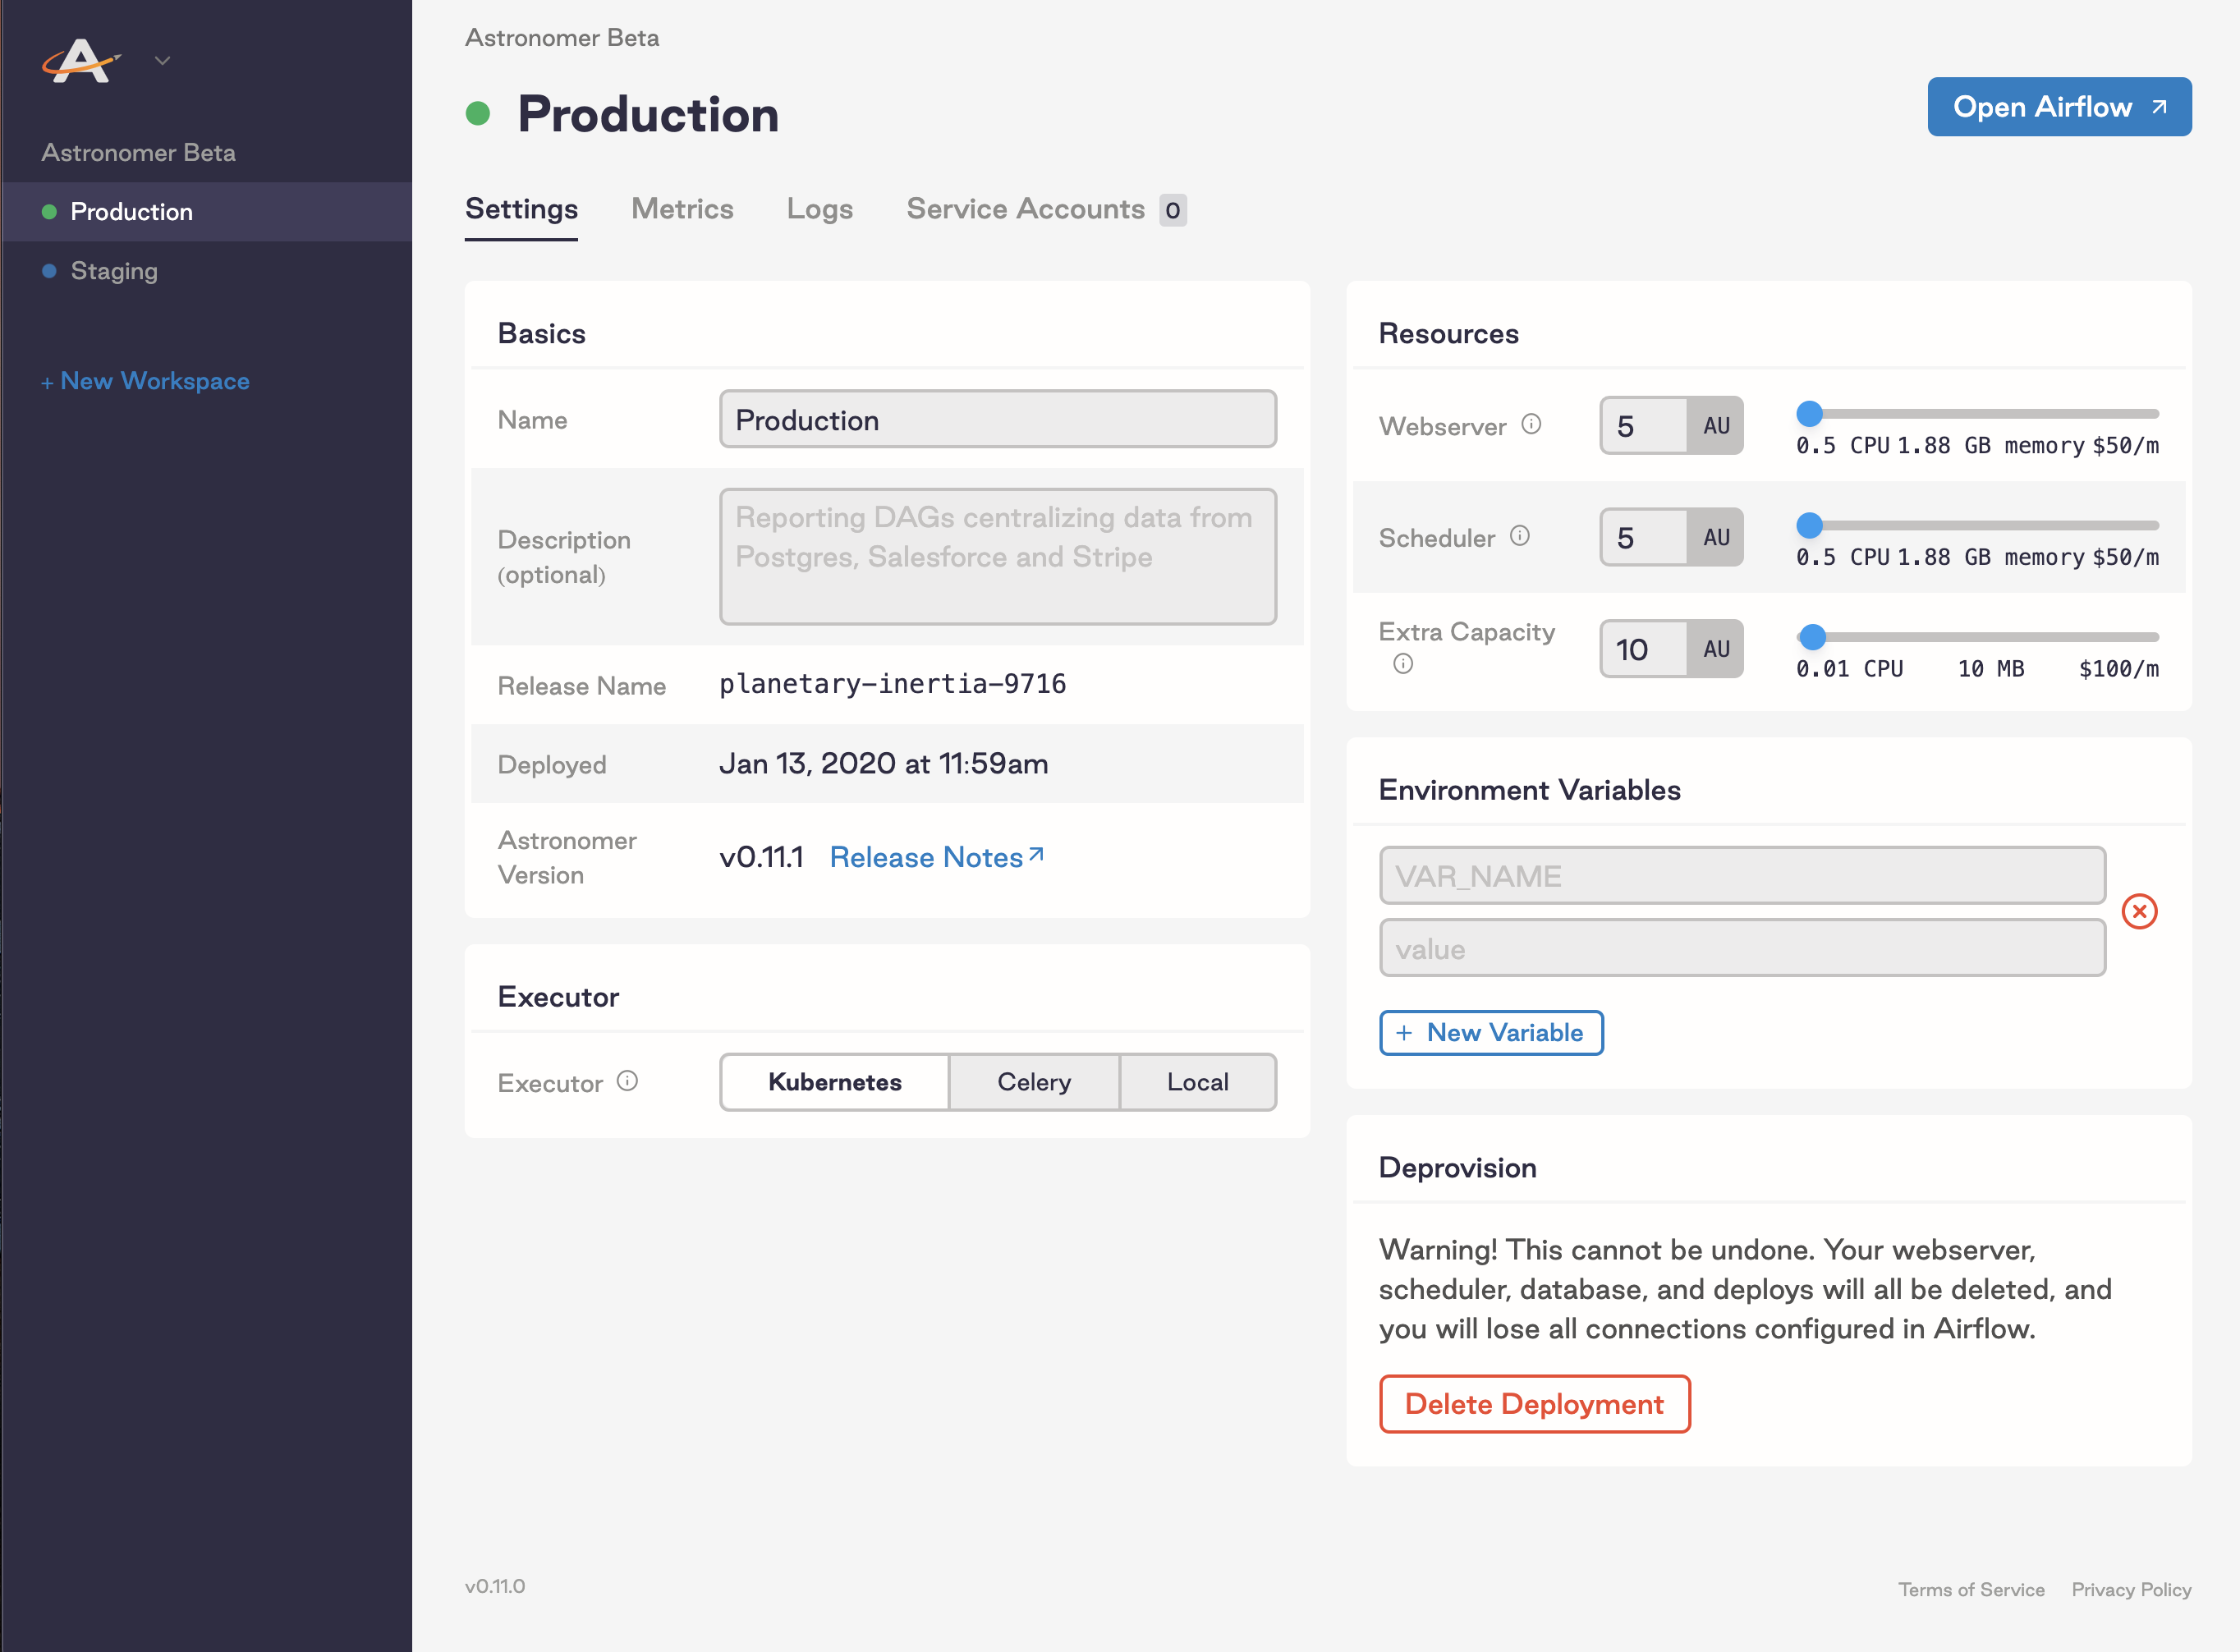Click the Webserver info icon
Viewport: 2240px width, 1652px height.
1531,424
